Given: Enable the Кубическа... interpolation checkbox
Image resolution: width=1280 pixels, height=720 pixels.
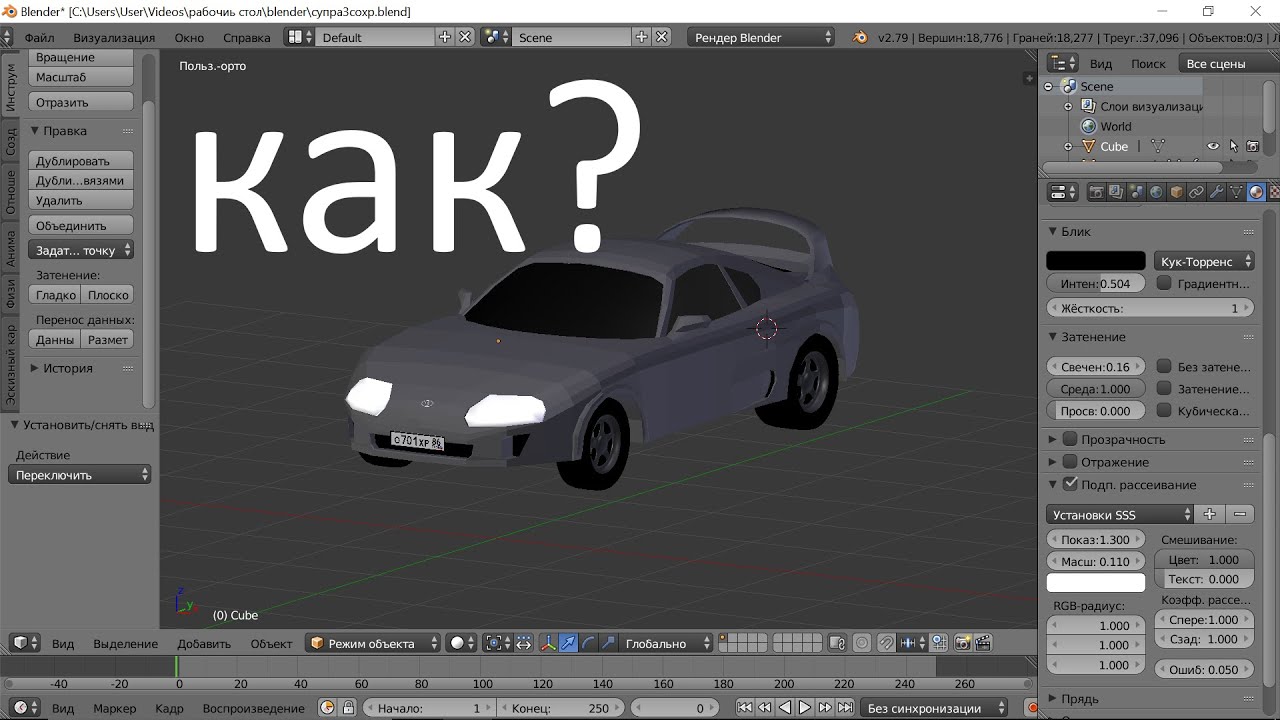Looking at the screenshot, I should pos(1164,410).
